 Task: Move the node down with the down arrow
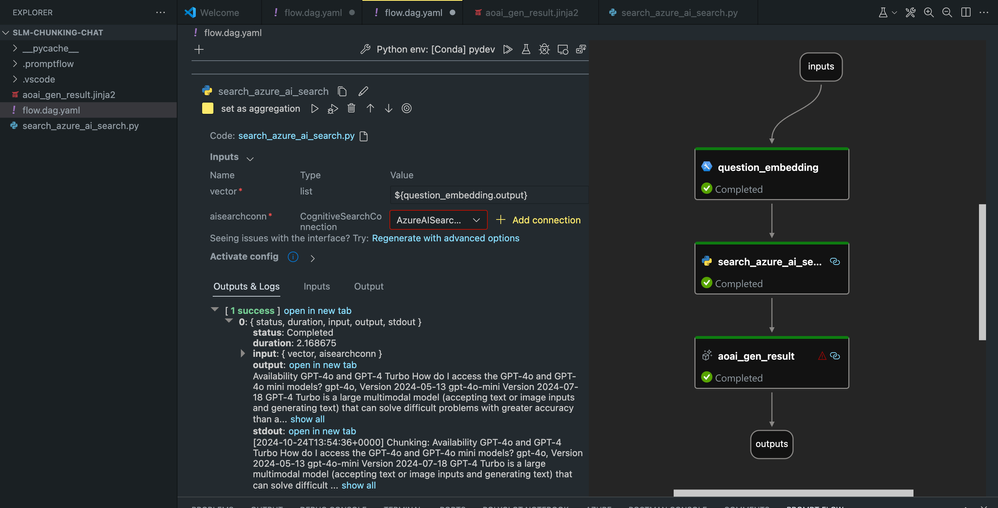[x=388, y=109]
